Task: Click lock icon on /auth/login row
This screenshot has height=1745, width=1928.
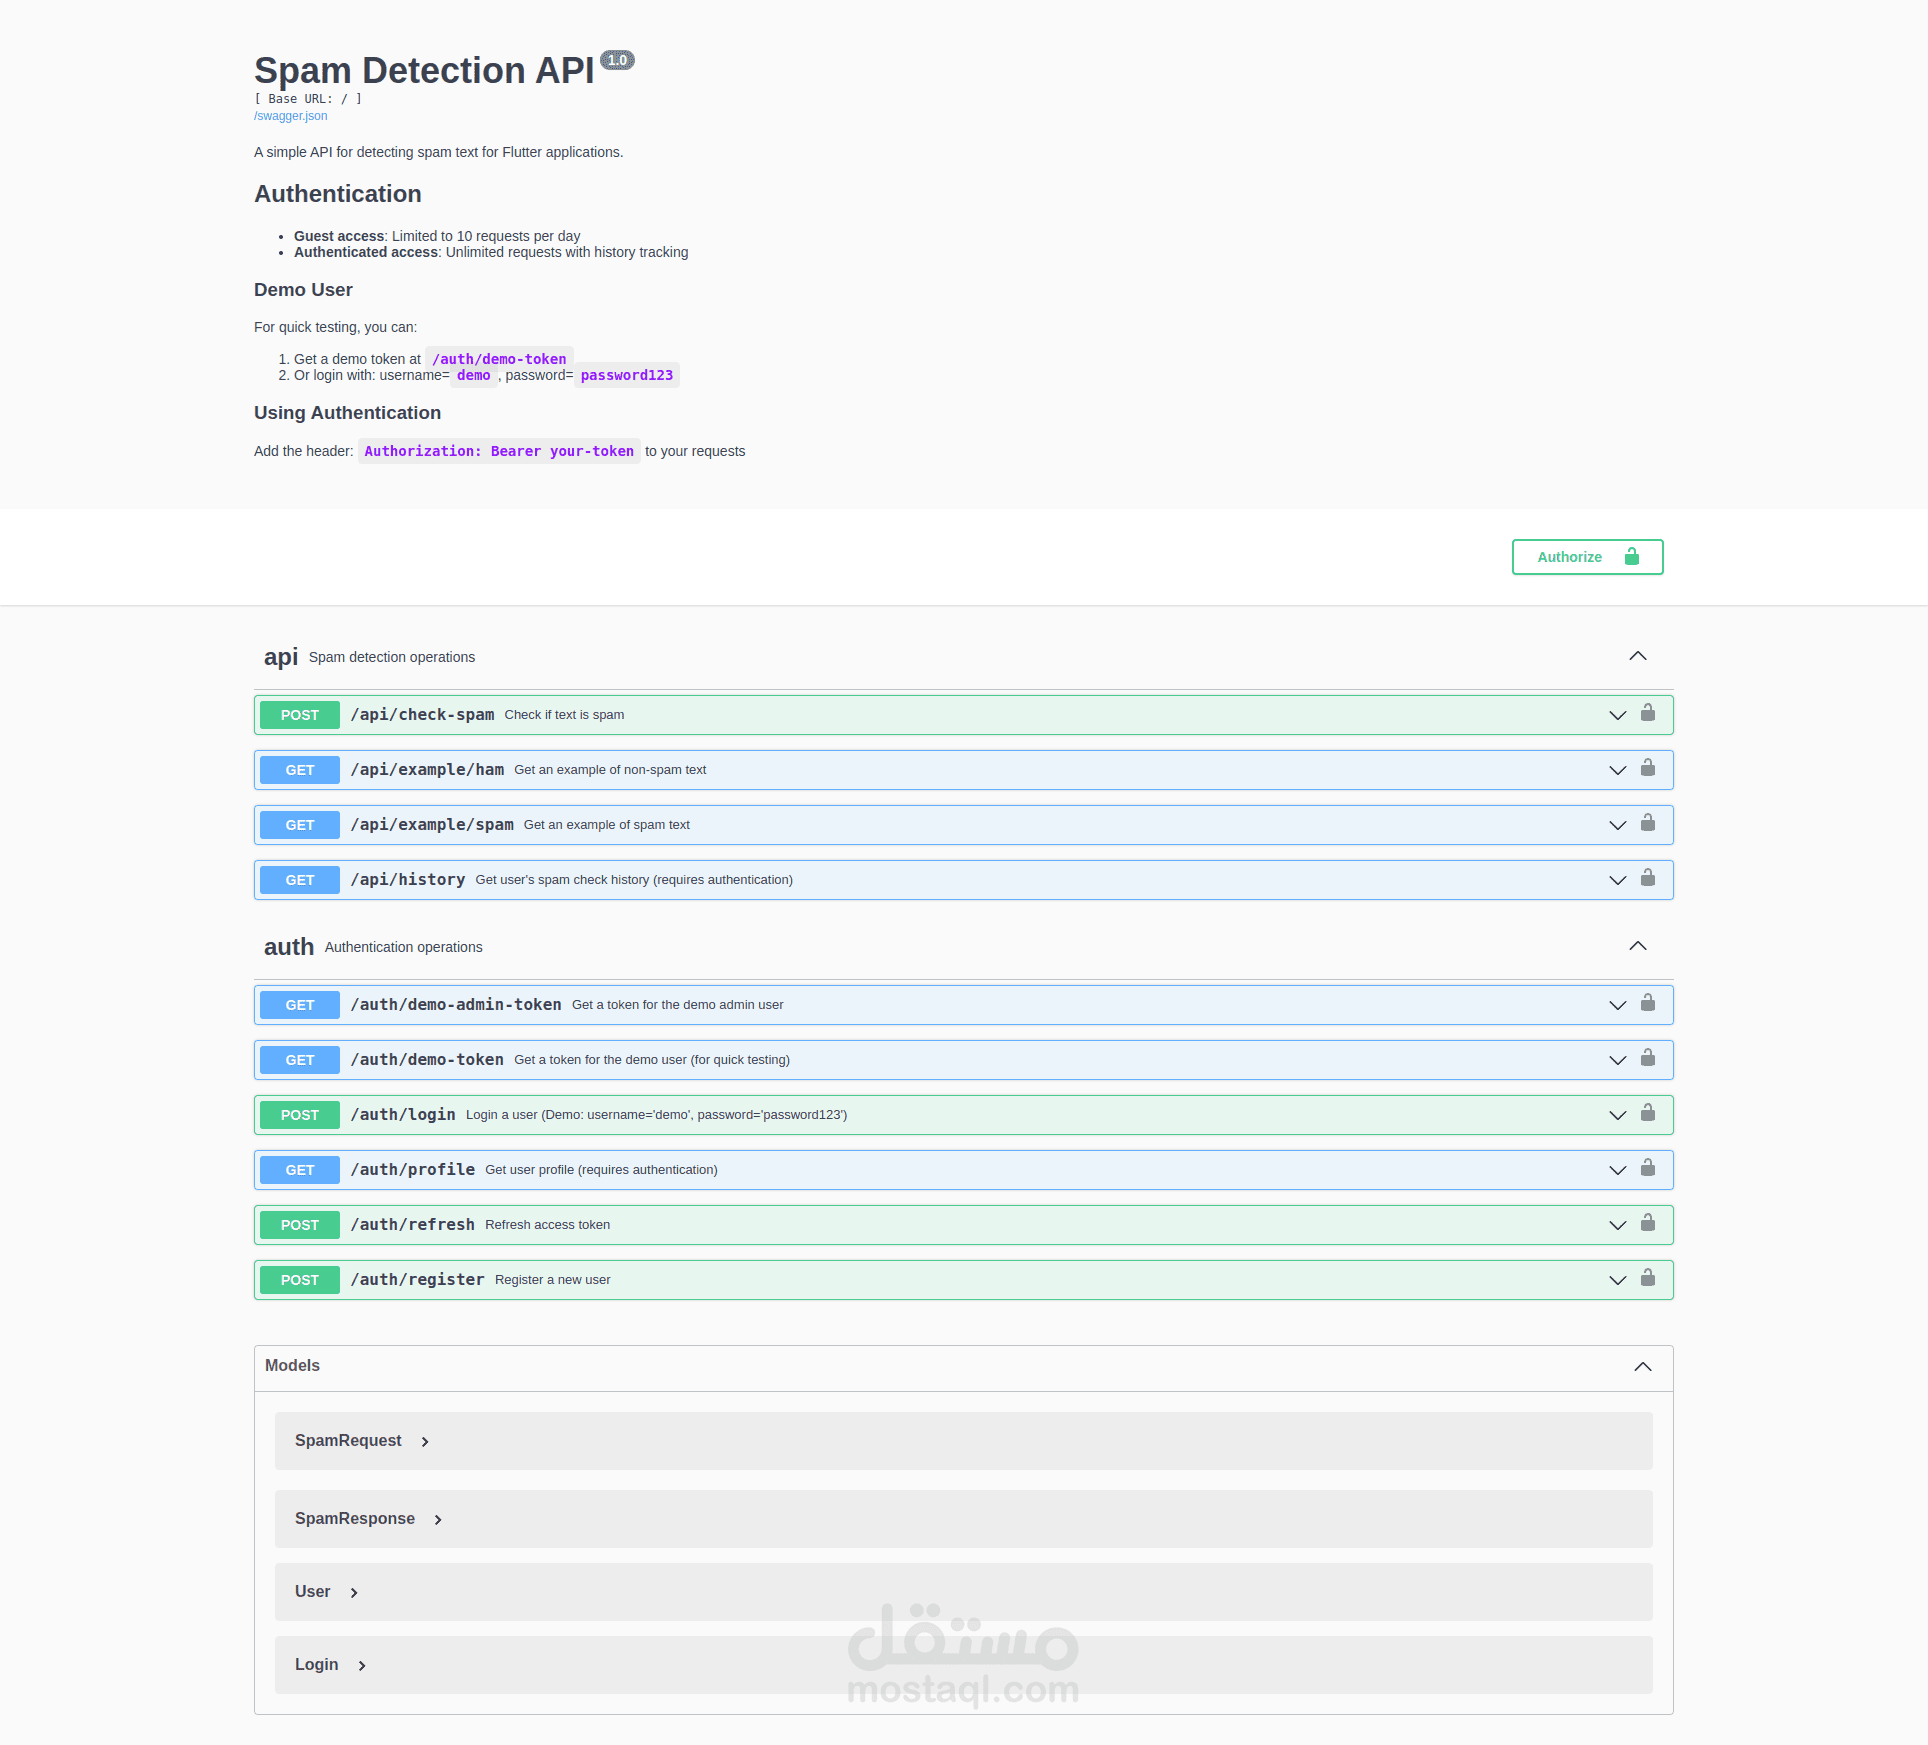Action: tap(1648, 1113)
